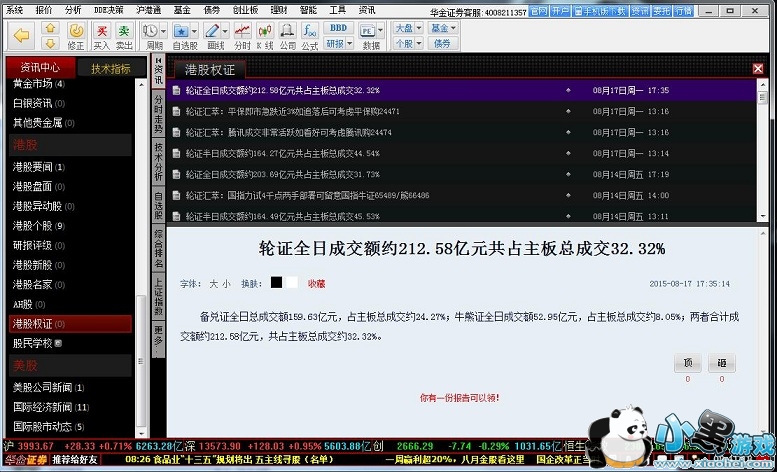The width and height of the screenshot is (777, 472).
Task: Click the yellow back arrow toolbar icon
Action: coord(22,35)
